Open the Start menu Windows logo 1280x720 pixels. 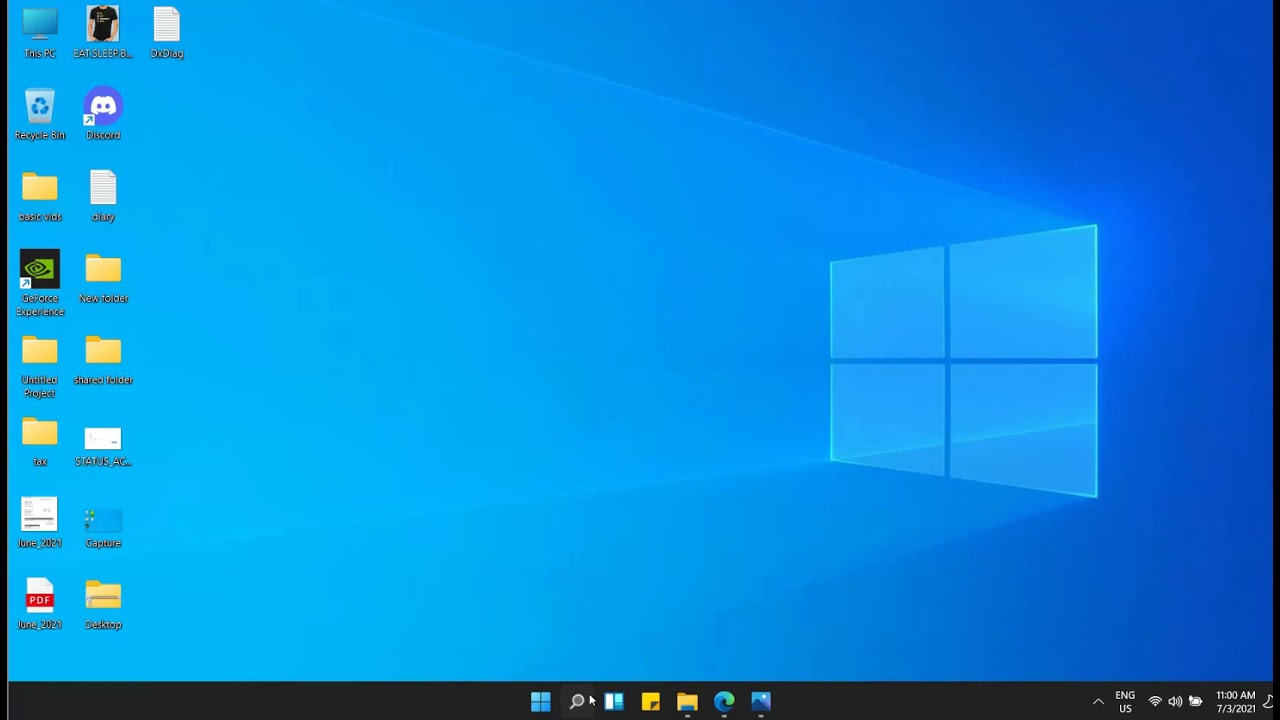tap(540, 701)
